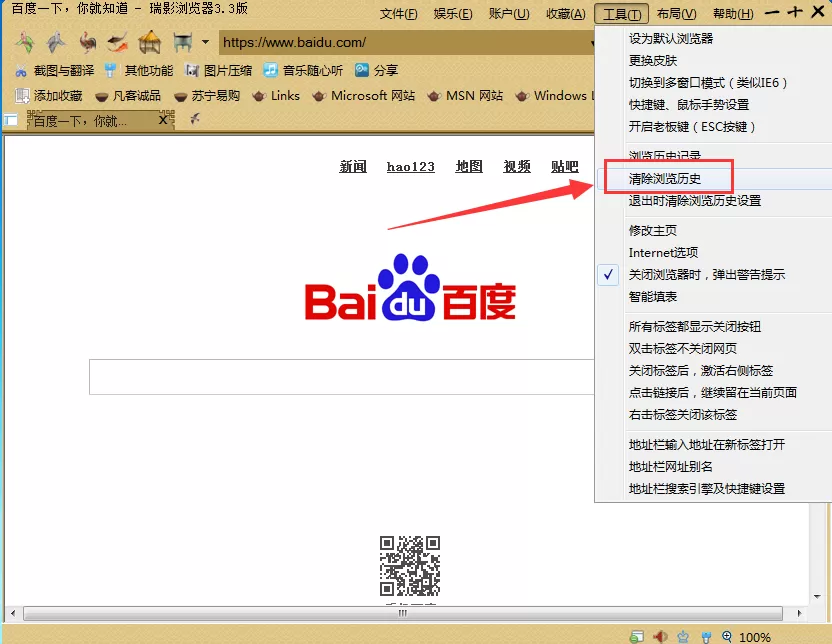Click the Baidu search input box
The height and width of the screenshot is (644, 832).
[x=342, y=377]
